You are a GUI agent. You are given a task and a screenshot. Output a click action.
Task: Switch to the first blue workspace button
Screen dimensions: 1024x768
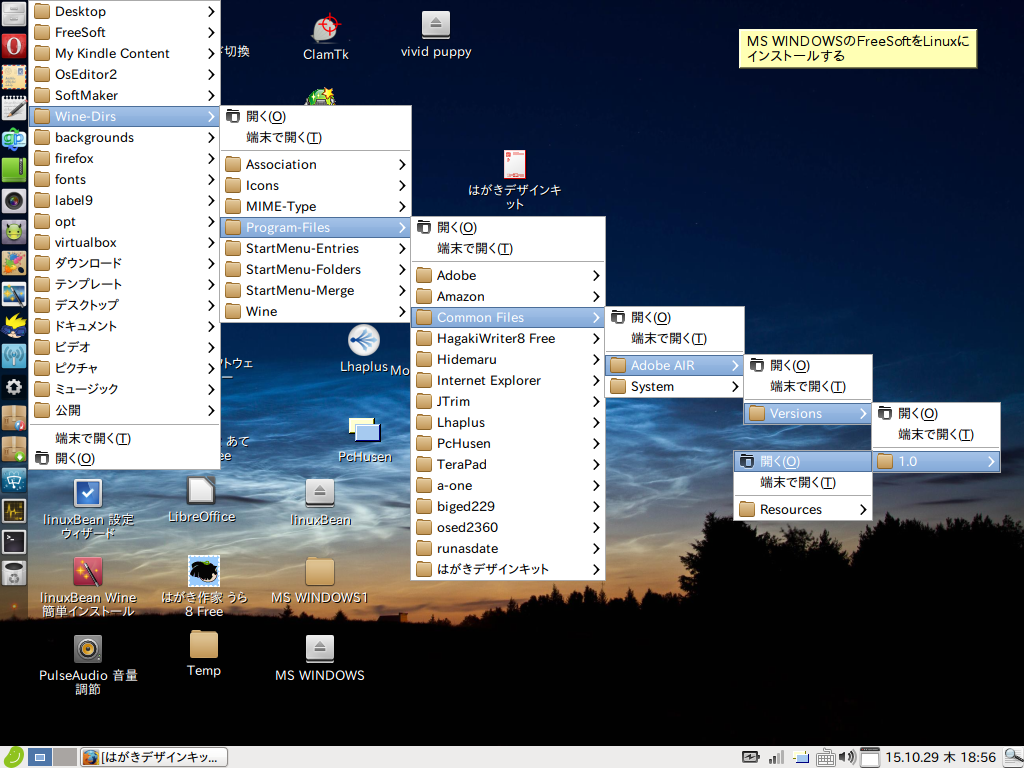coord(40,758)
